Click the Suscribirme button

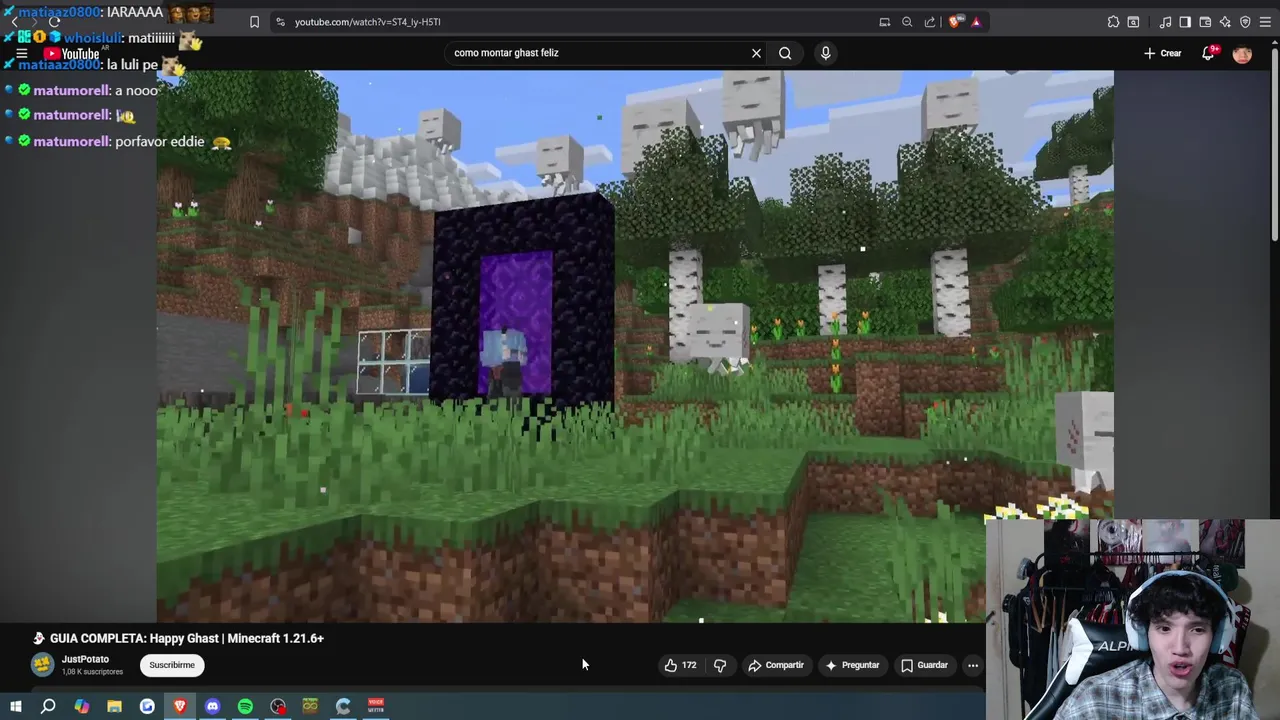click(172, 665)
